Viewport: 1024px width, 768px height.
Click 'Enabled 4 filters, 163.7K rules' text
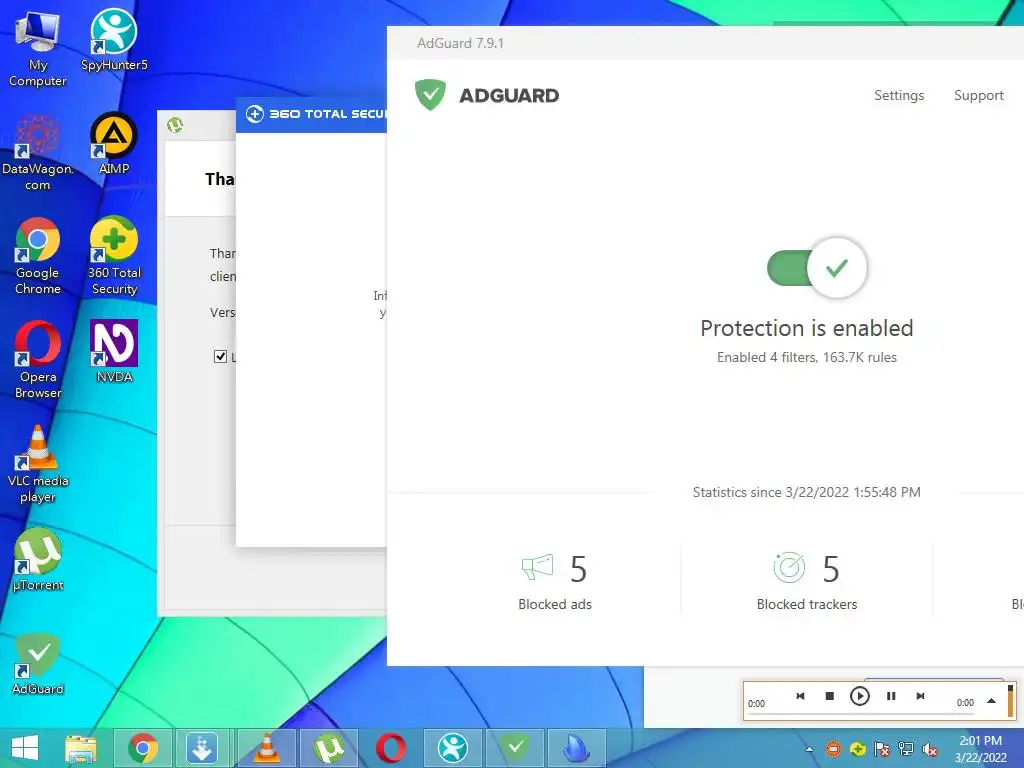tap(807, 357)
